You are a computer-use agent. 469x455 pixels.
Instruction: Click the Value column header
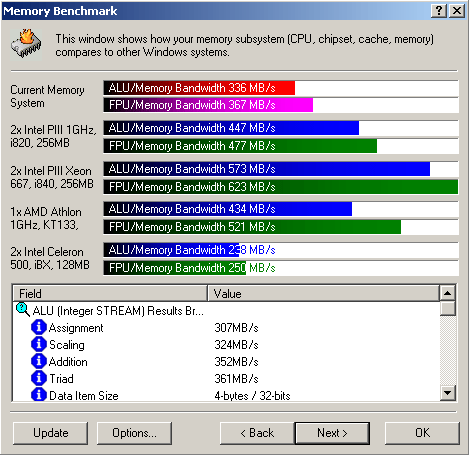tap(323, 293)
